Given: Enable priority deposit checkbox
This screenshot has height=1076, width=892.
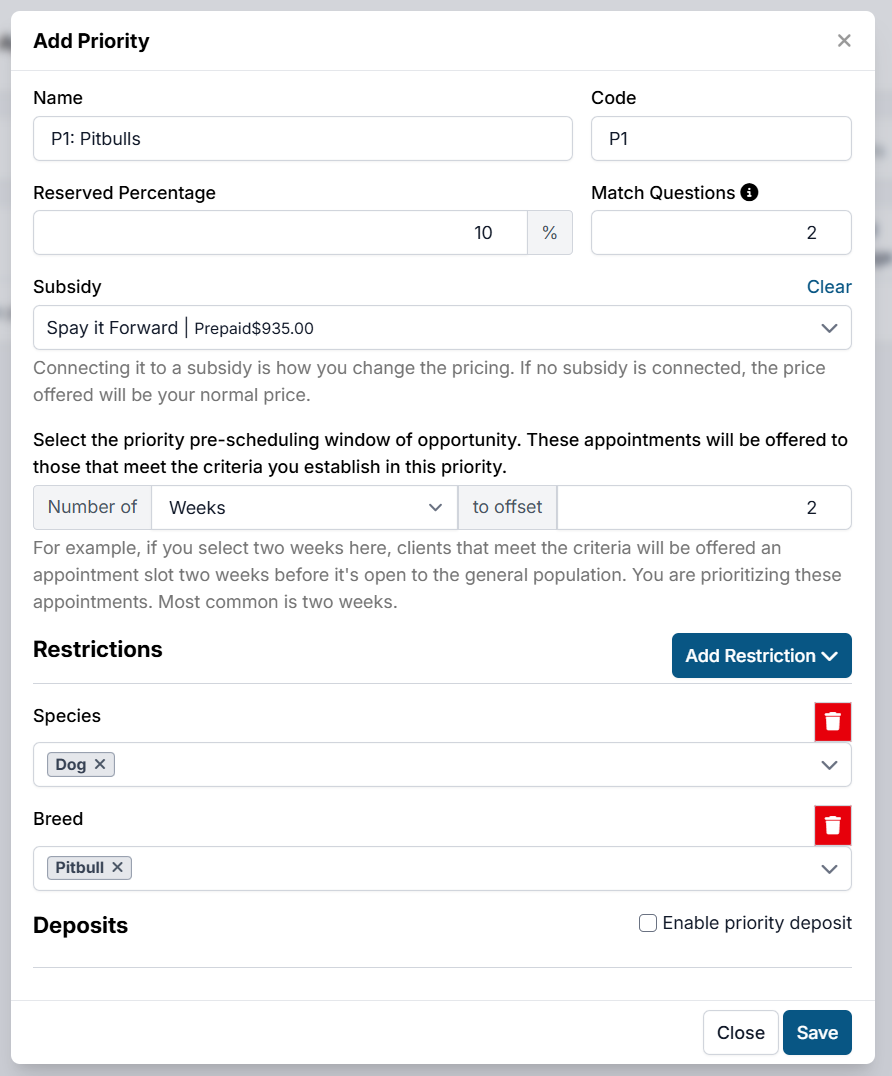Looking at the screenshot, I should 648,923.
